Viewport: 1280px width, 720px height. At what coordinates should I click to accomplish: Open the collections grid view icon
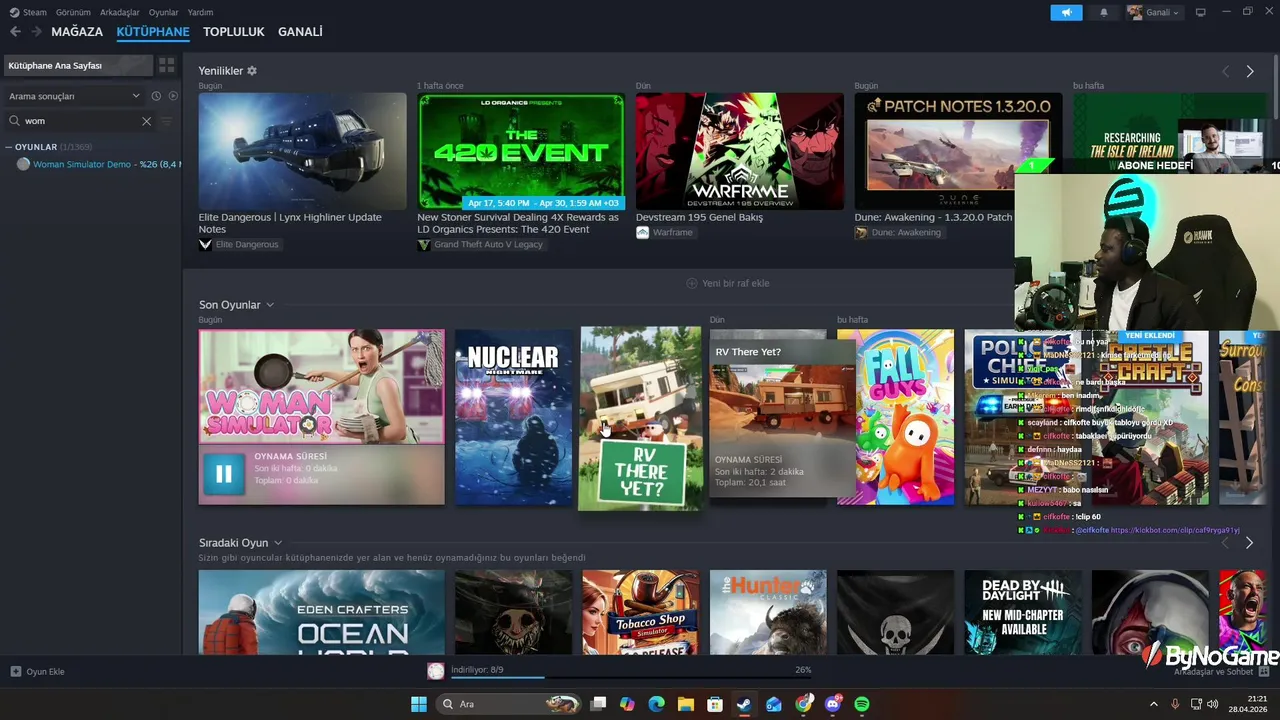tap(167, 65)
